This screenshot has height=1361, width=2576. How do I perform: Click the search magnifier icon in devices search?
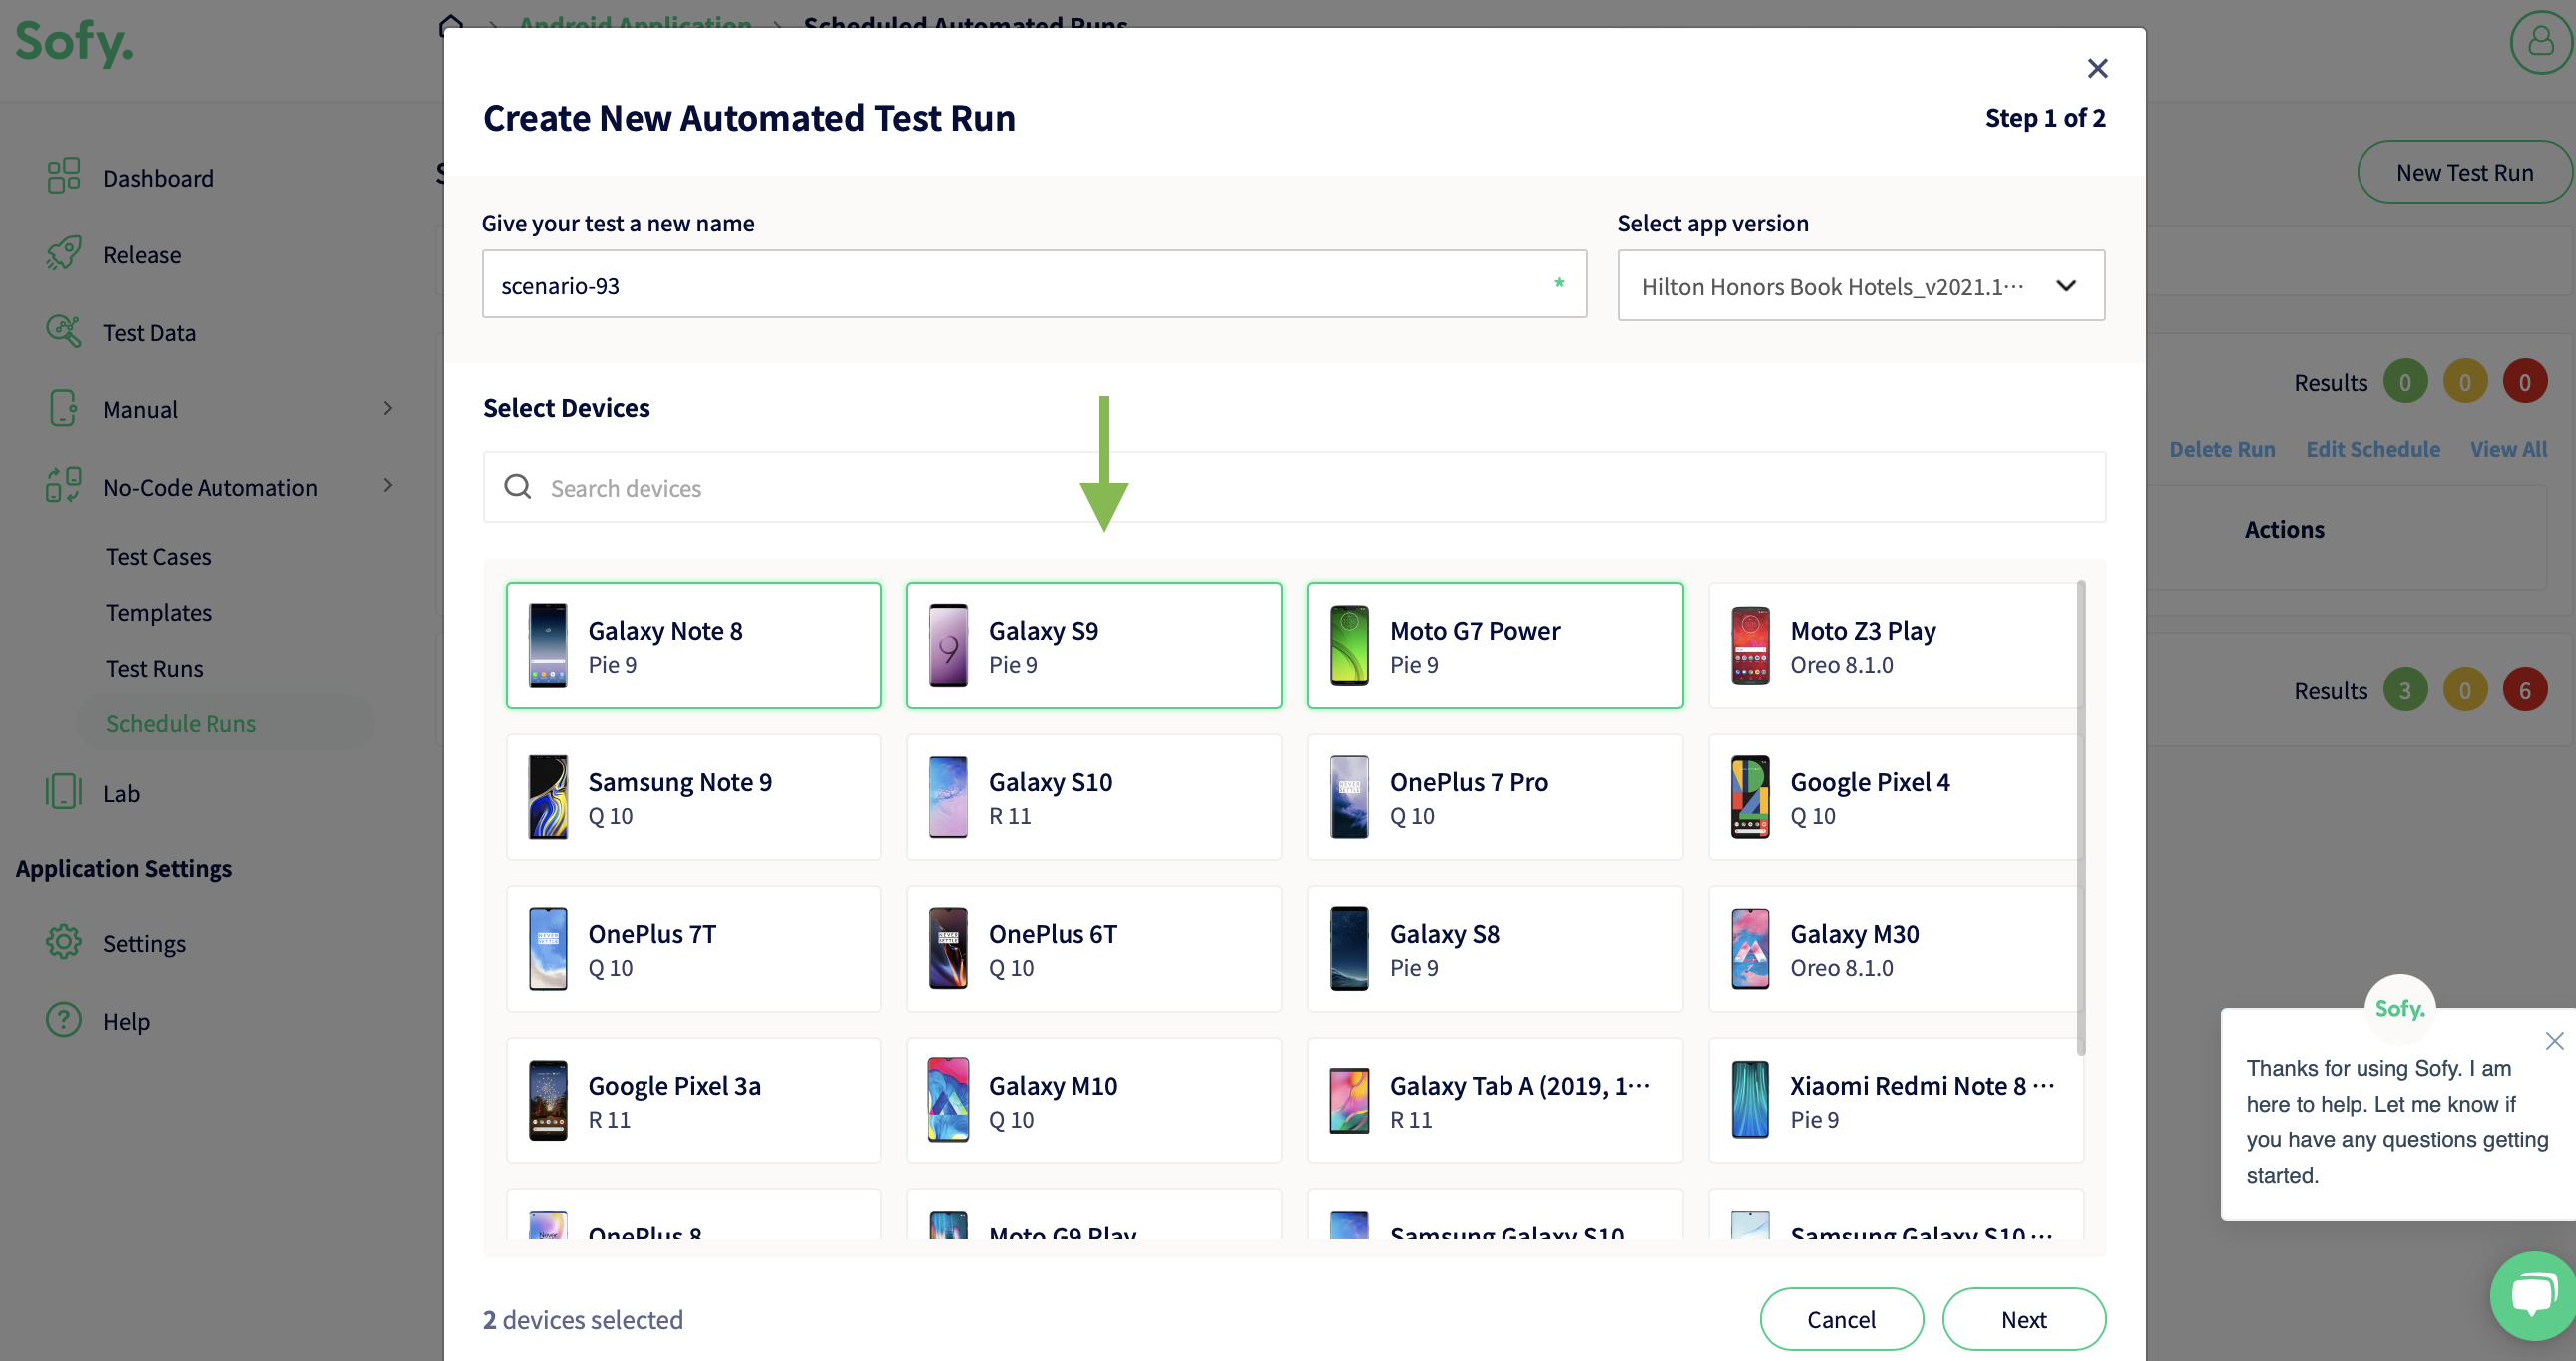point(517,487)
